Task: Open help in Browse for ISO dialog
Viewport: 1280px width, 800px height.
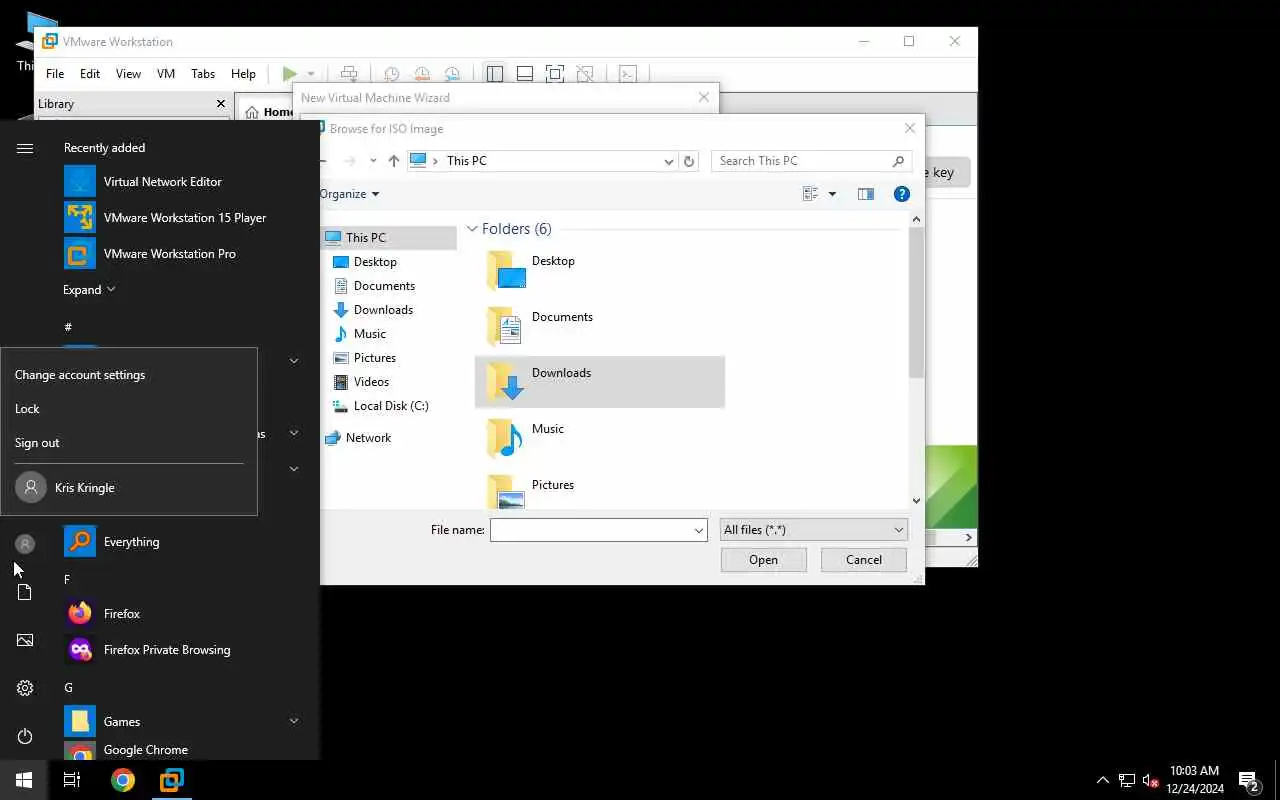Action: click(901, 194)
